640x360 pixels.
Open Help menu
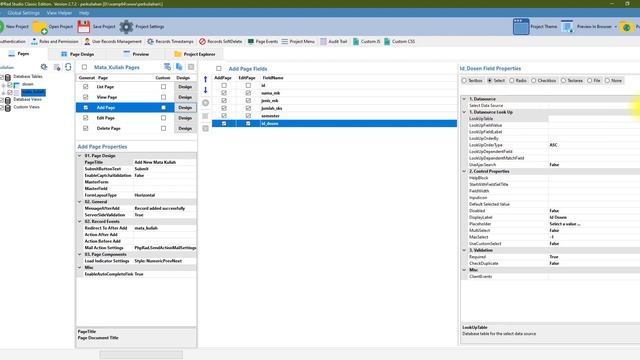(84, 13)
